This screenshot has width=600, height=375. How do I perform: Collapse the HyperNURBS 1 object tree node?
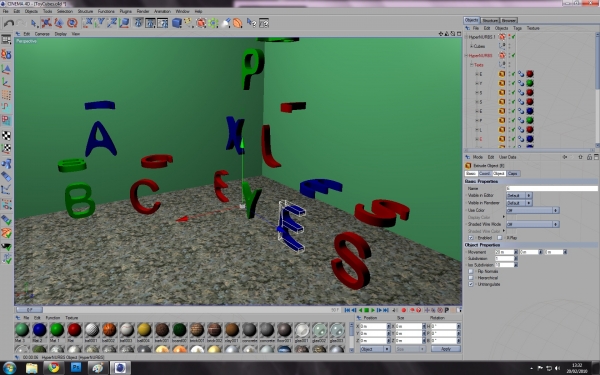(466, 37)
